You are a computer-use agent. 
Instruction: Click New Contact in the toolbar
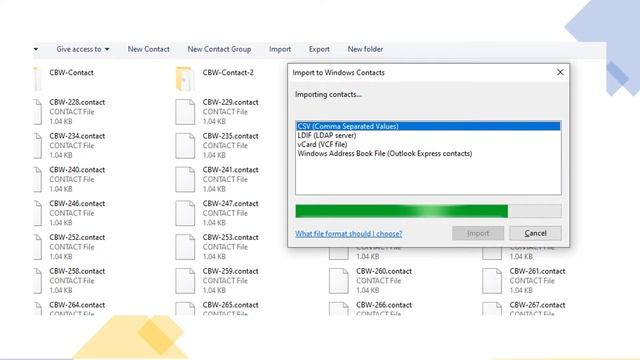tap(149, 49)
